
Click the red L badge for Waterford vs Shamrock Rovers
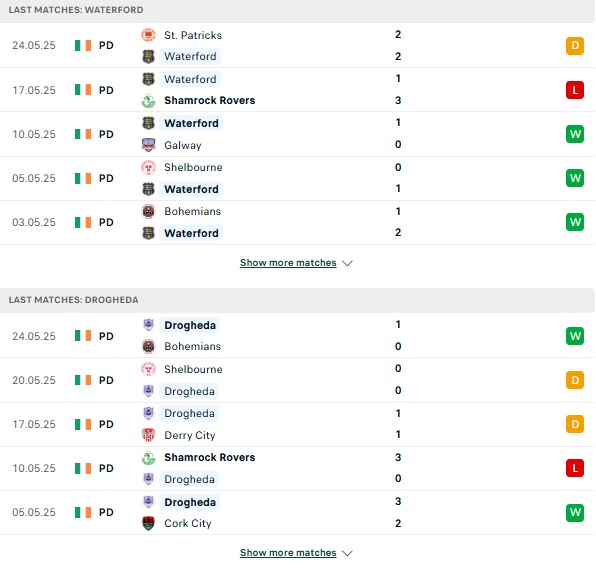point(575,90)
